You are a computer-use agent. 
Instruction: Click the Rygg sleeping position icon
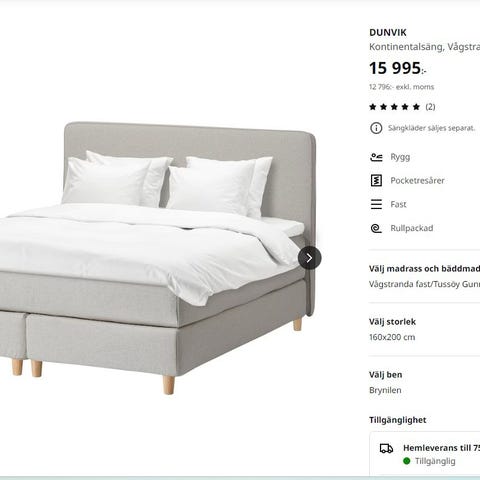tap(376, 157)
